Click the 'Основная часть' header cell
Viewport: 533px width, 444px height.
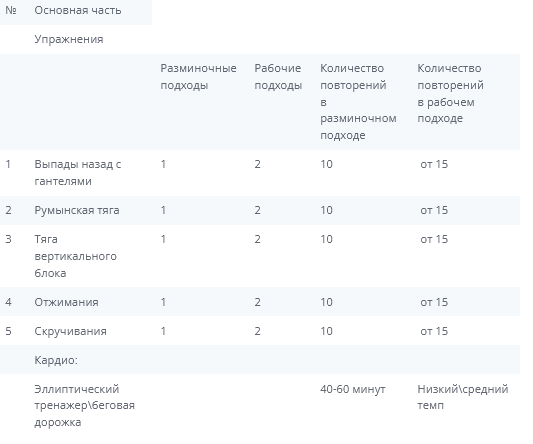[78, 10]
